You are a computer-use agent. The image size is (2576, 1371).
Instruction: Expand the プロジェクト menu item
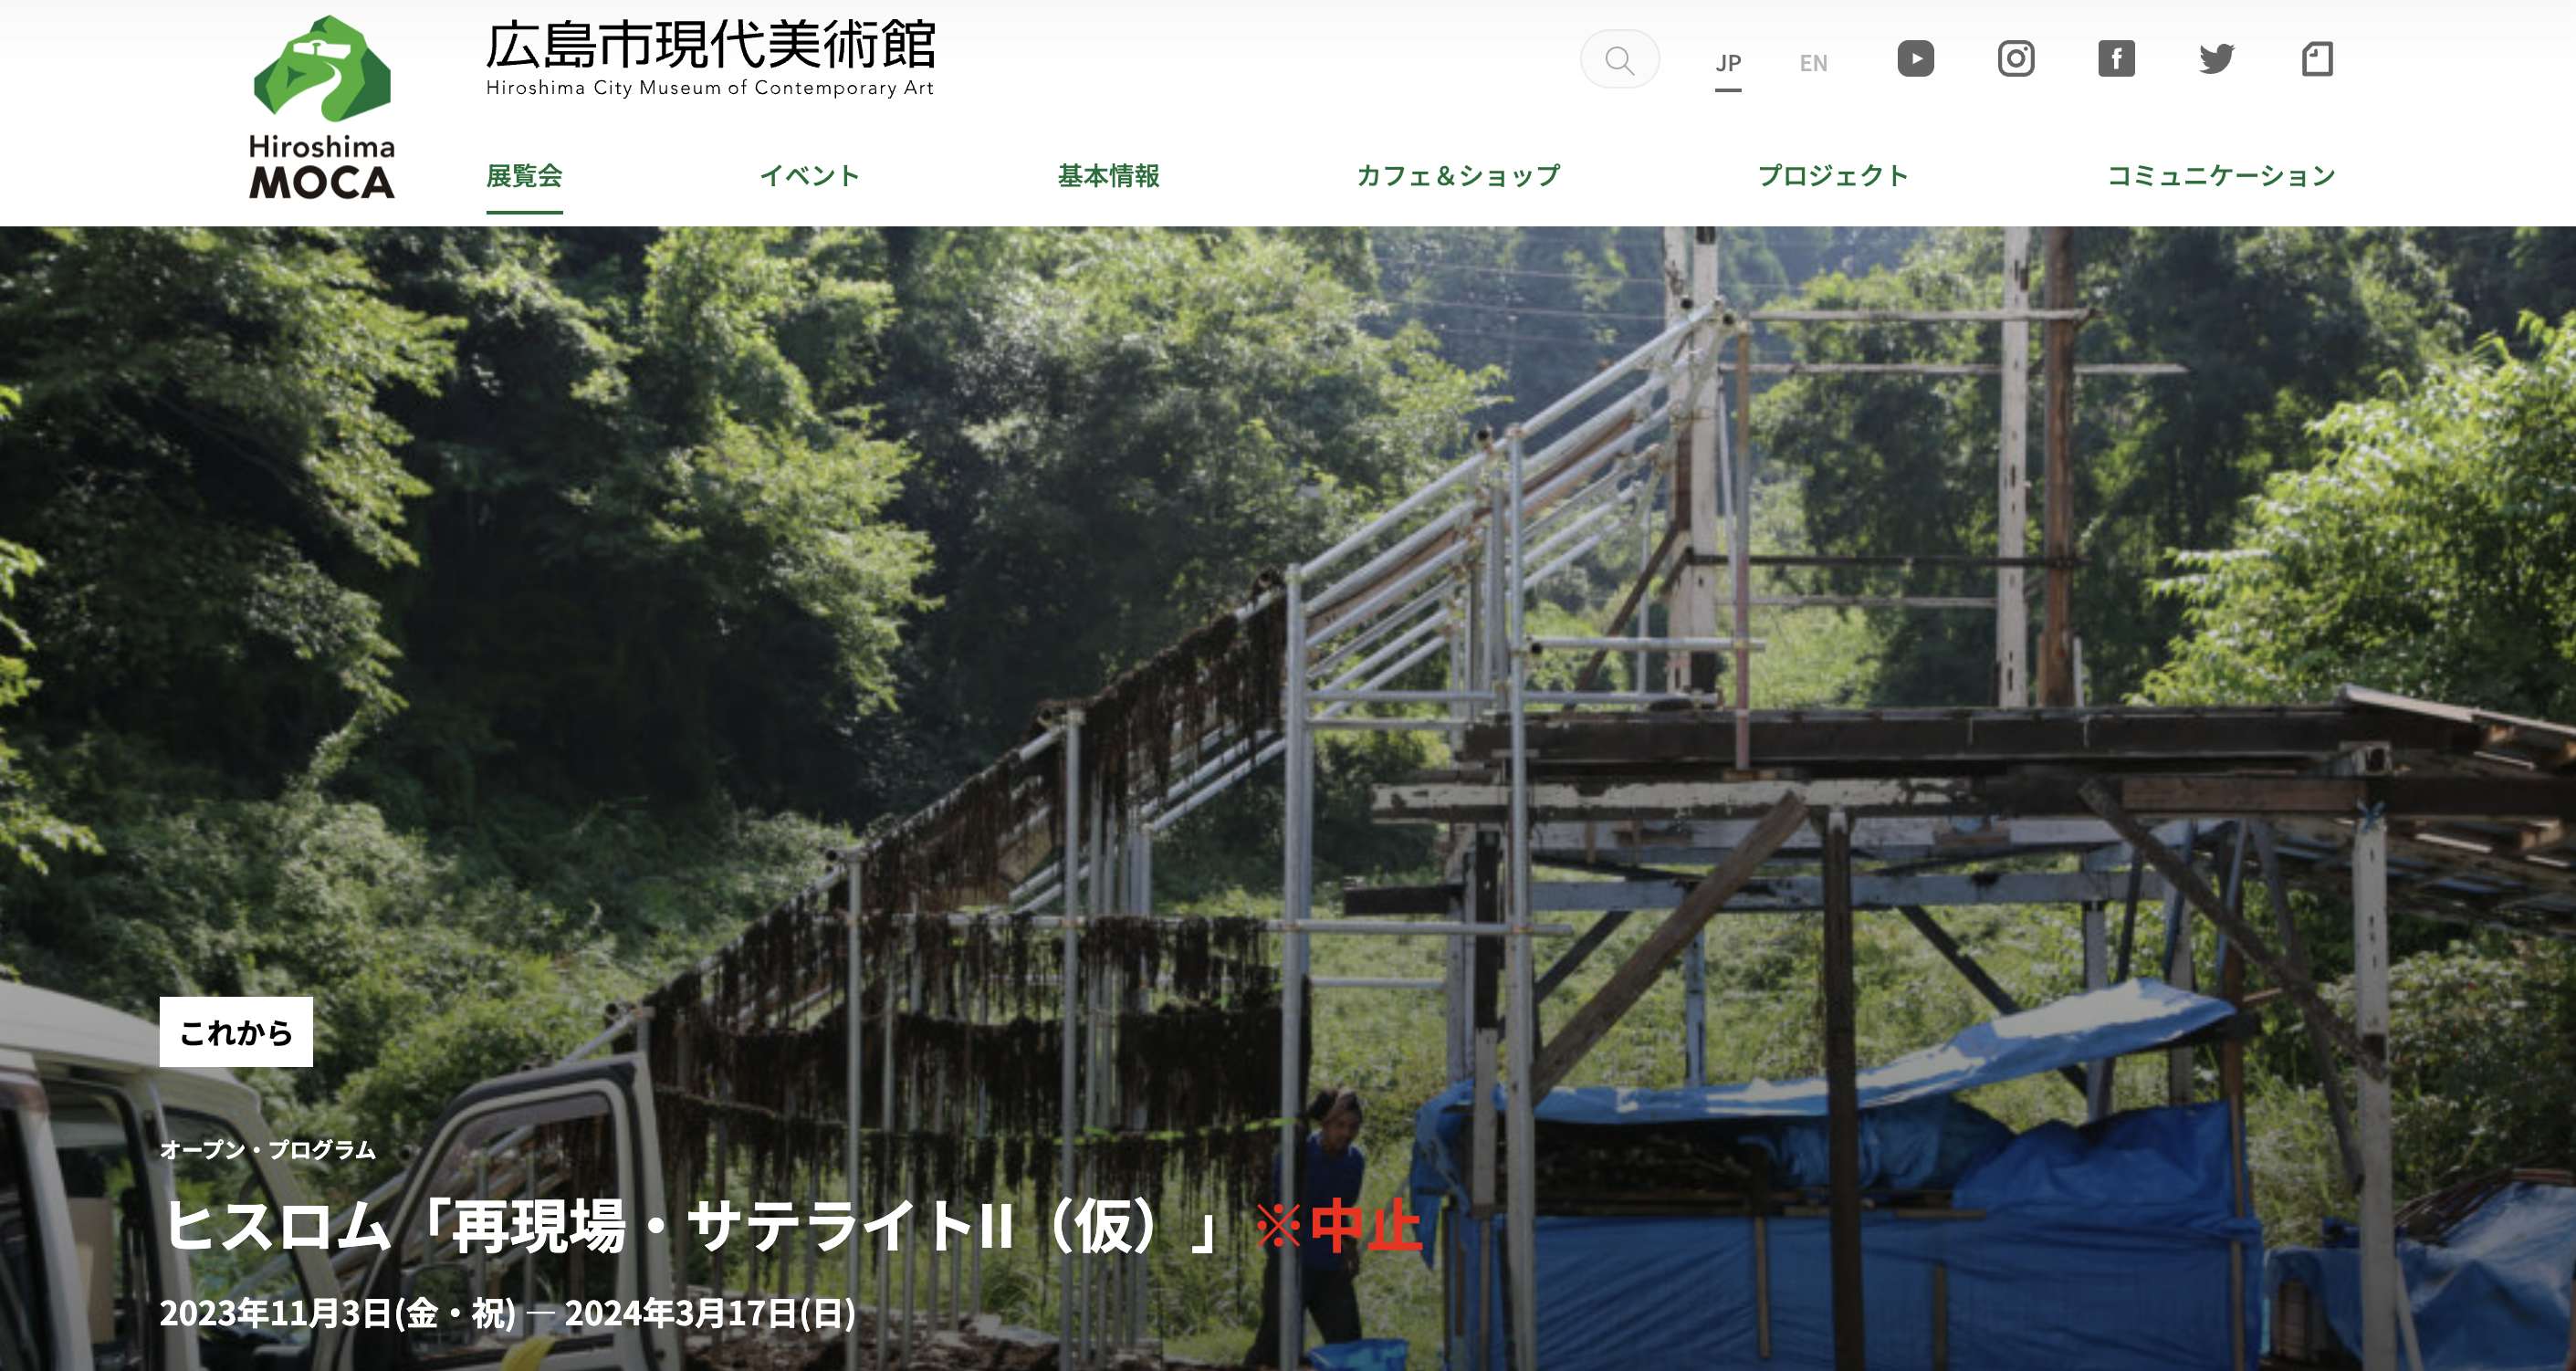tap(1833, 176)
